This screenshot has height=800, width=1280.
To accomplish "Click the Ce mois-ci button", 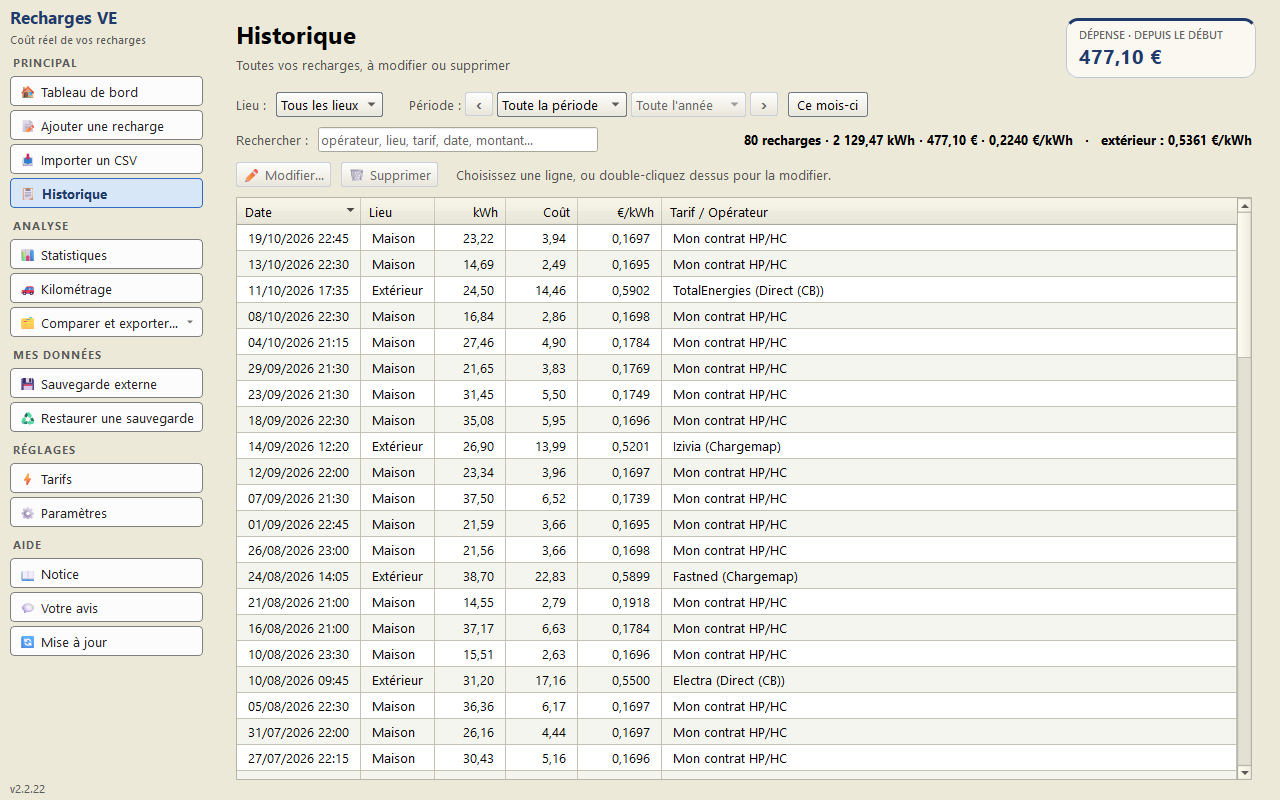I will pos(828,105).
